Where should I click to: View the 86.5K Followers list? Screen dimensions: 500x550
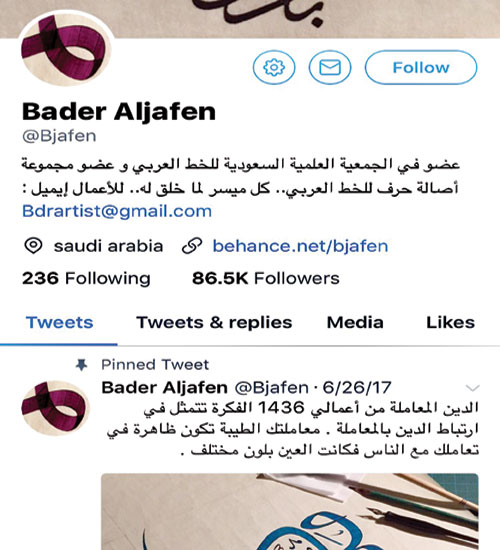coord(266,279)
